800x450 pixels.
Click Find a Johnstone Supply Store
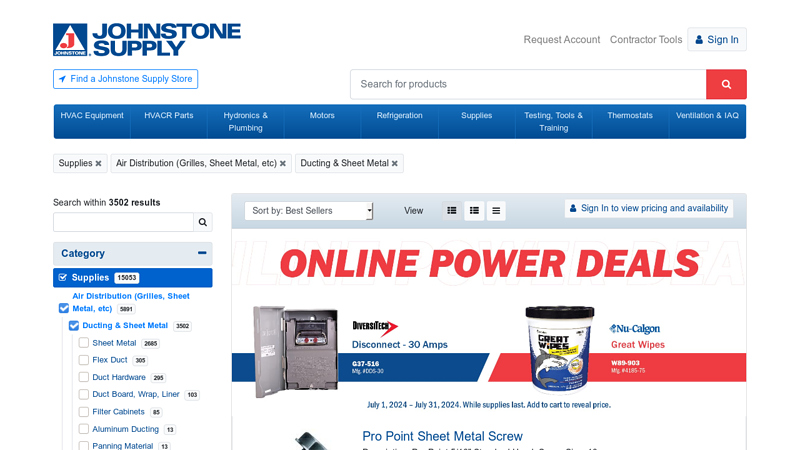[x=126, y=79]
